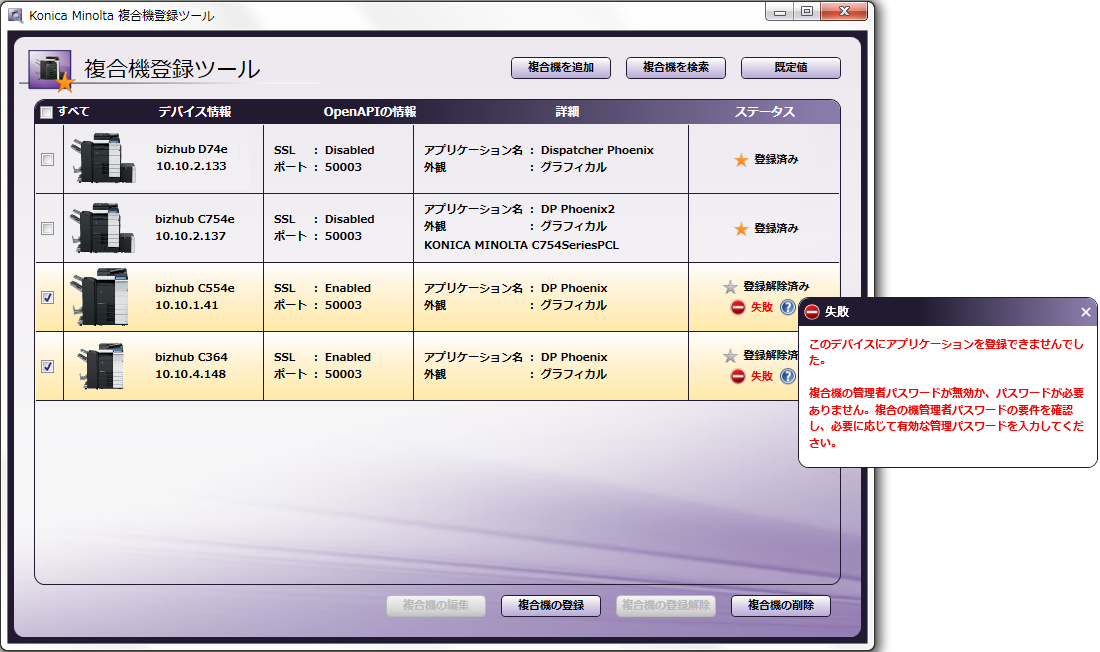The height and width of the screenshot is (652, 1100).
Task: Select the IP address 10.10.4.148
Action: pos(190,374)
